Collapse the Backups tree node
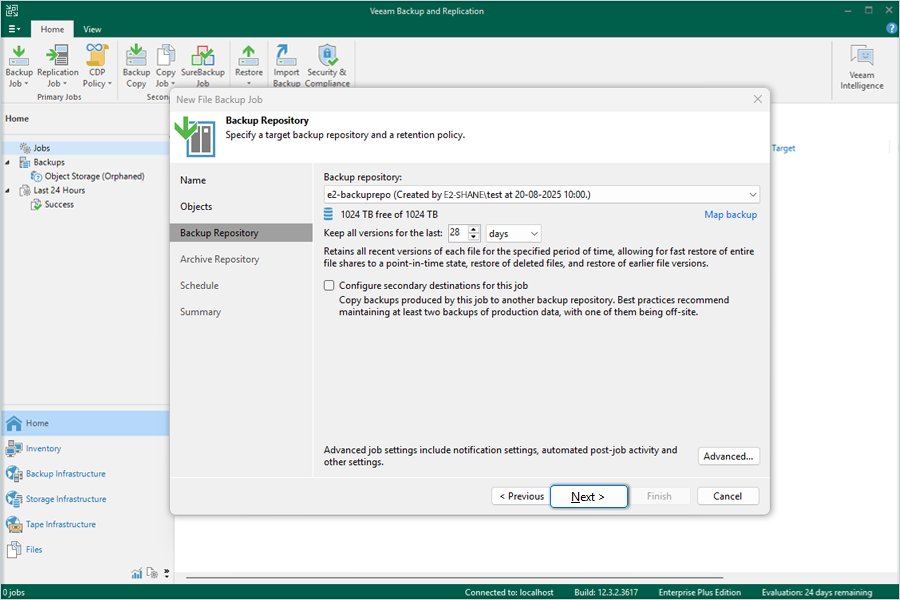Viewport: 900px width, 600px height. tap(7, 162)
